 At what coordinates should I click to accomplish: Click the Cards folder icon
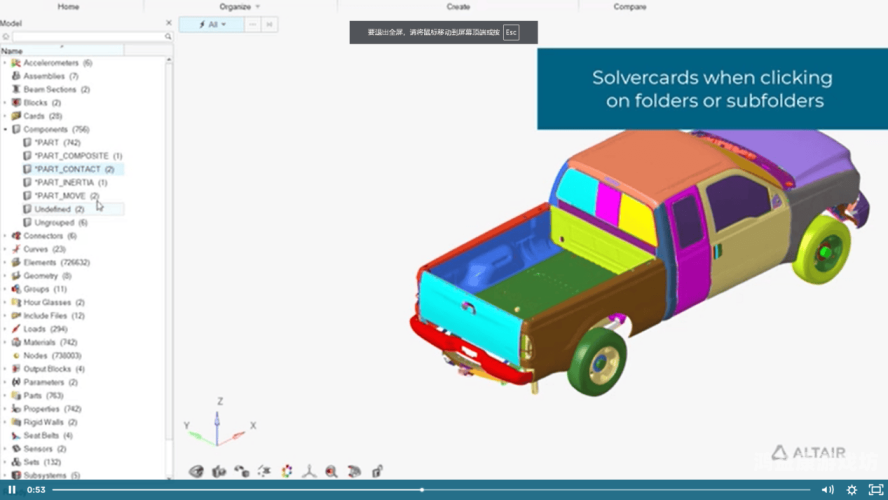(16, 116)
